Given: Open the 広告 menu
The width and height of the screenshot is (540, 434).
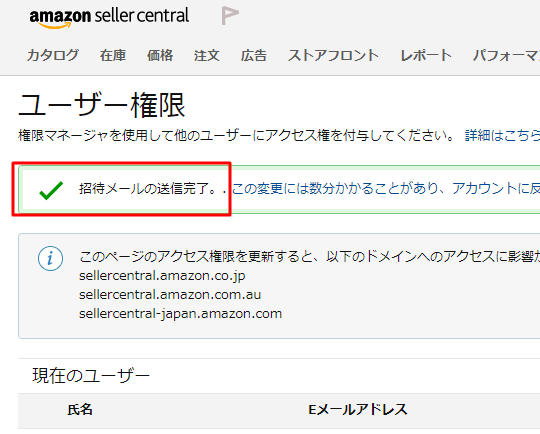Looking at the screenshot, I should (253, 55).
